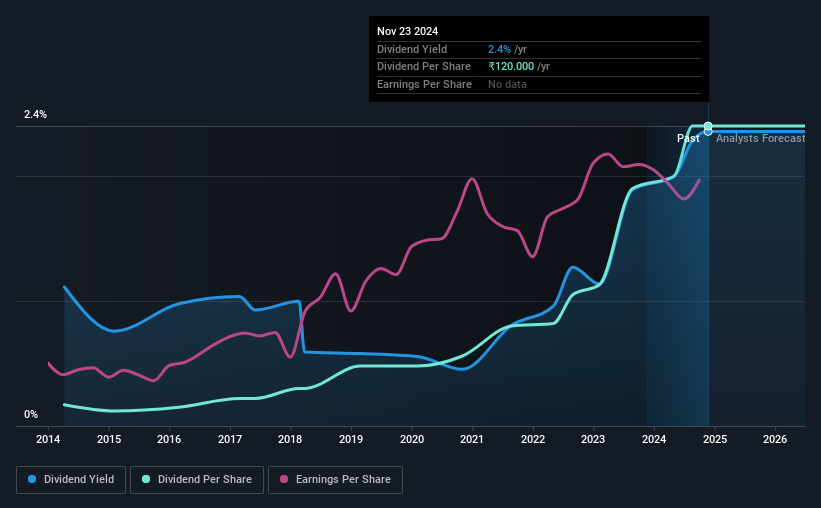821x508 pixels.
Task: Click the 2021 x-axis label
Action: pyautogui.click(x=472, y=439)
